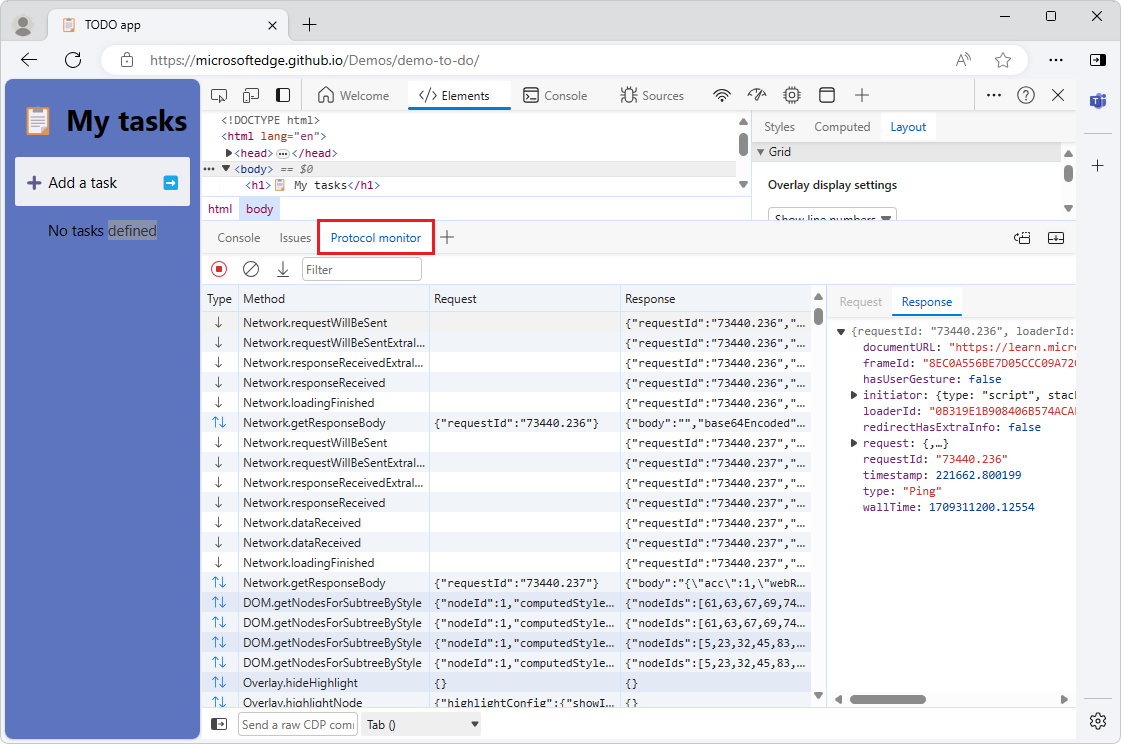Select the Computed styles tab

tap(842, 127)
